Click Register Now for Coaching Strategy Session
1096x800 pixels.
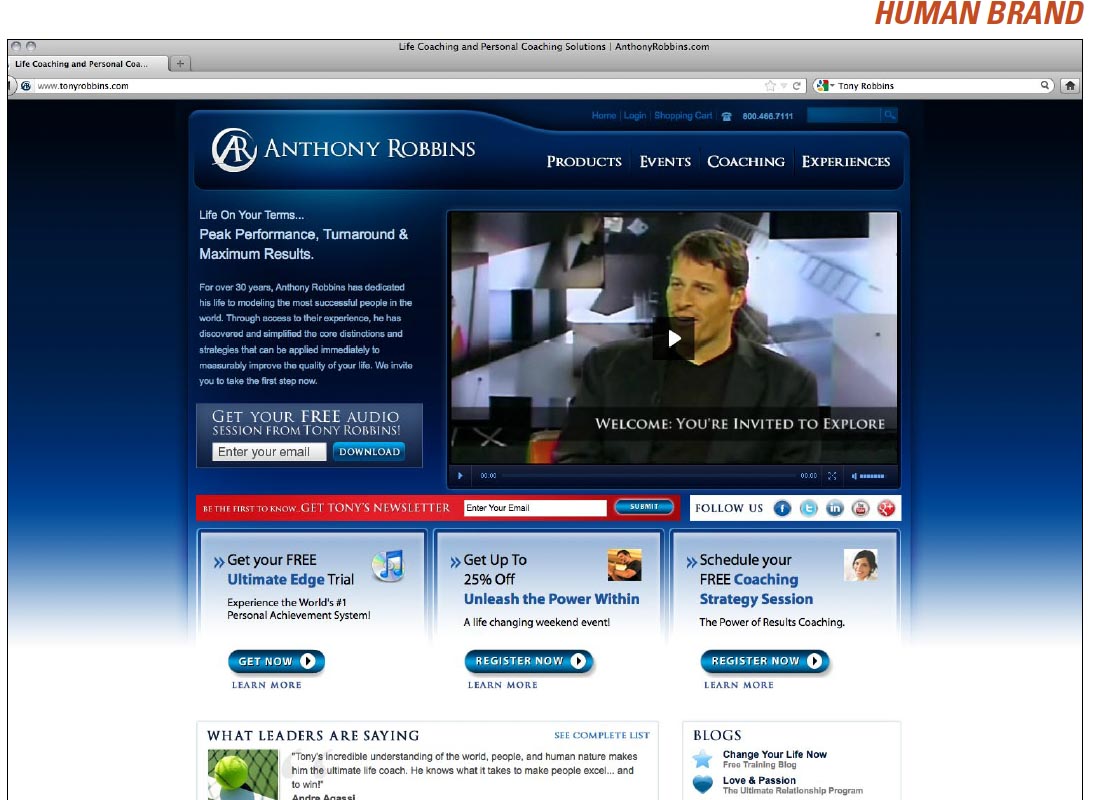click(765, 661)
